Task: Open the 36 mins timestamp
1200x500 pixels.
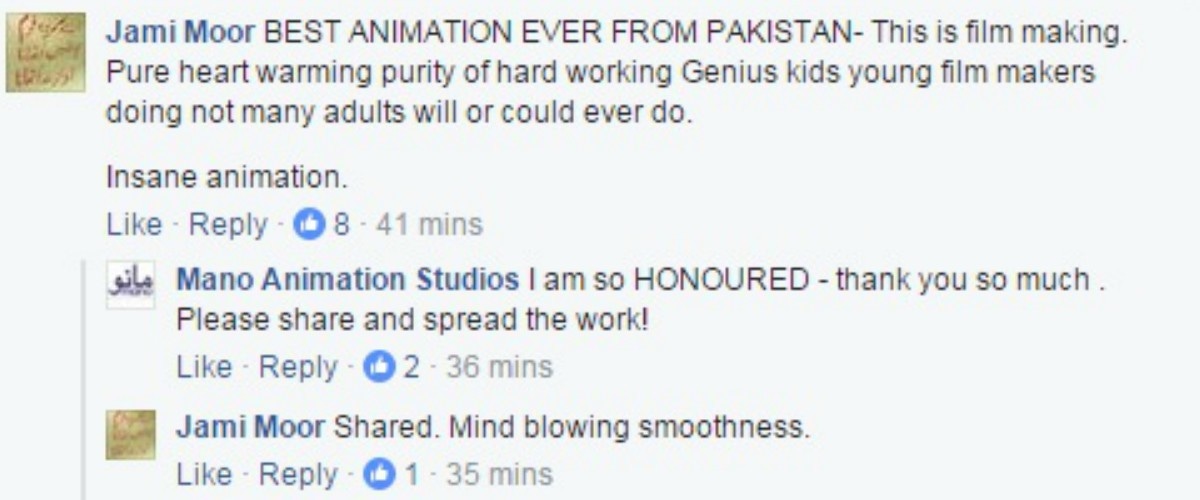Action: click(499, 368)
